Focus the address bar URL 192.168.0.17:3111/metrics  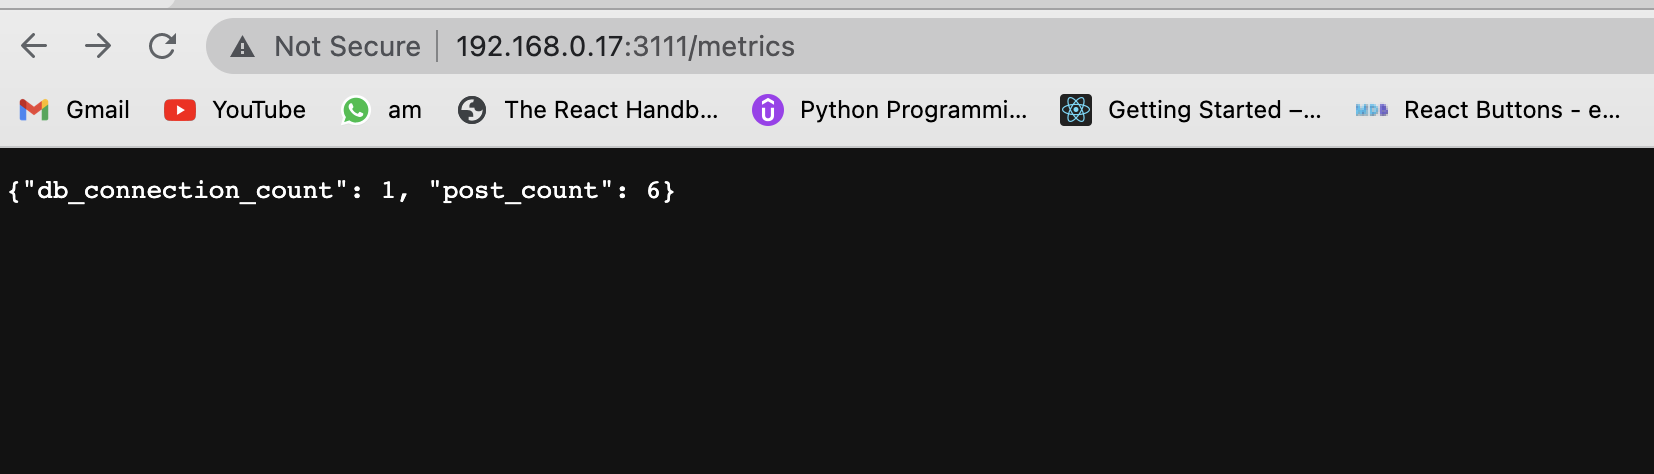click(x=625, y=47)
